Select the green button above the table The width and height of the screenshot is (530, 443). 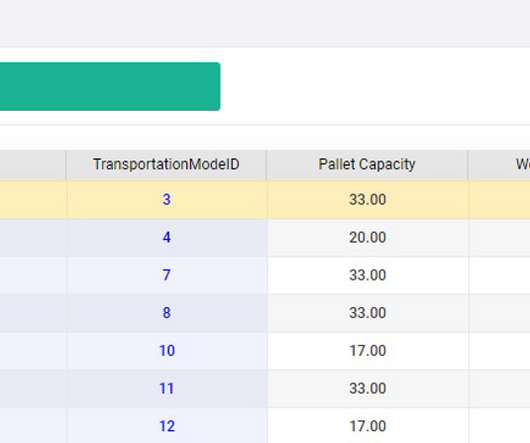110,87
